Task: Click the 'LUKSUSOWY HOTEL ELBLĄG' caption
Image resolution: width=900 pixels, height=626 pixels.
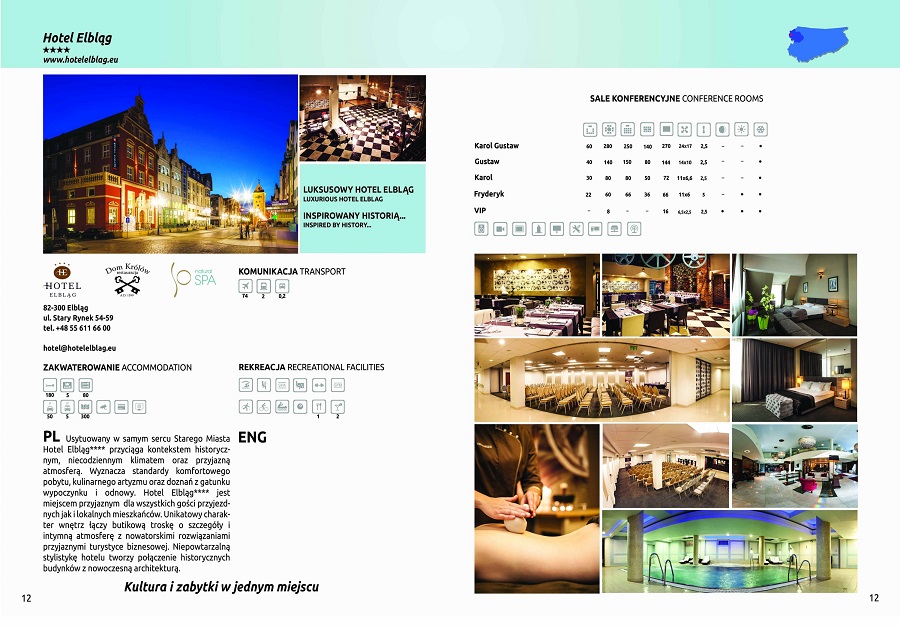Action: click(358, 189)
